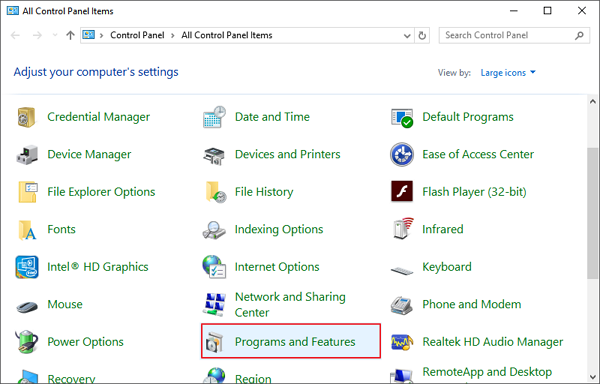
Task: Open the Infrared icon
Action: coord(403,229)
